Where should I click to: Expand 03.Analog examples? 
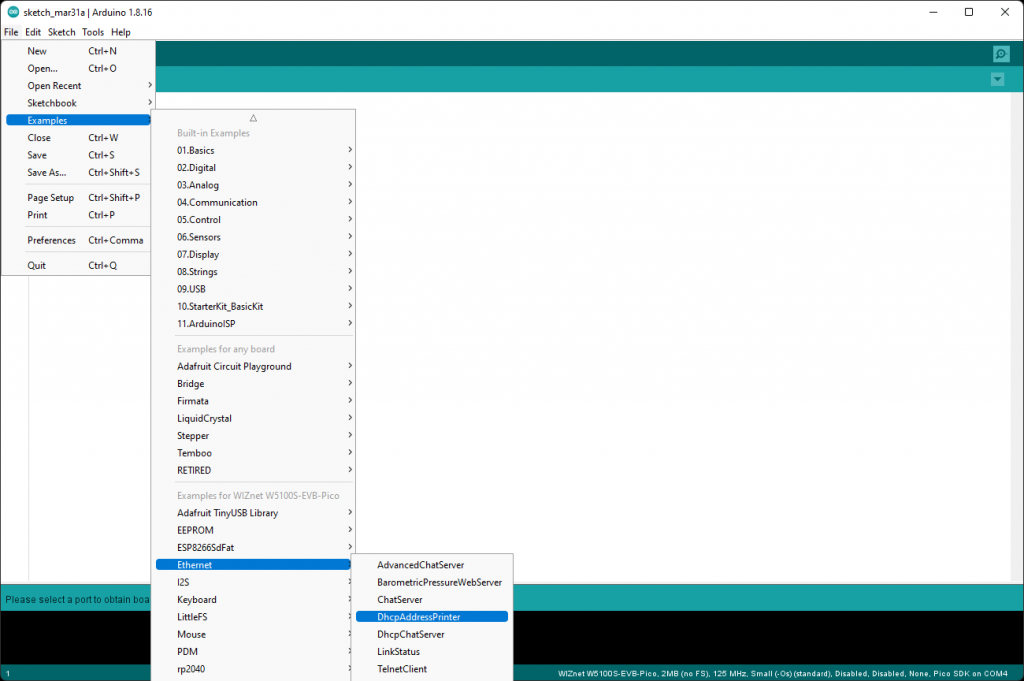[x=255, y=185]
